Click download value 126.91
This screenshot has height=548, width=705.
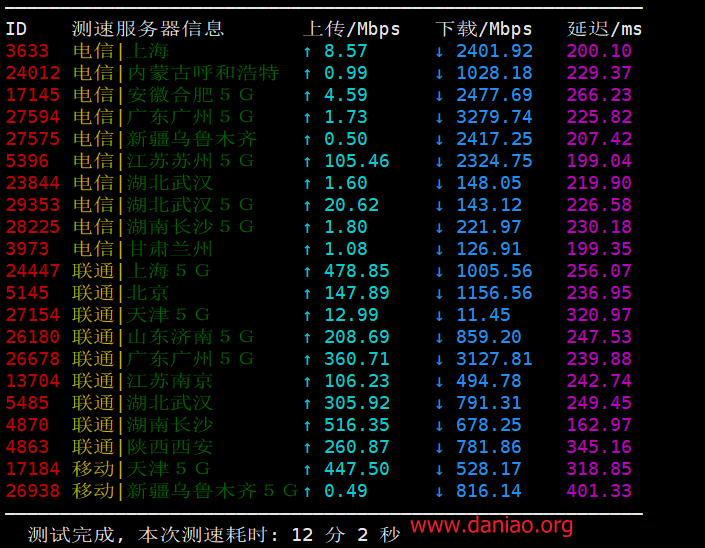(489, 249)
